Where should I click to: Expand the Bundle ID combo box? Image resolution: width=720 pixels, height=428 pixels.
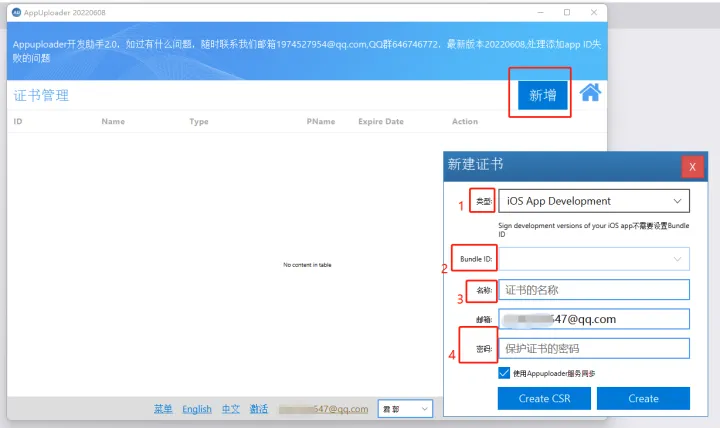(594, 259)
